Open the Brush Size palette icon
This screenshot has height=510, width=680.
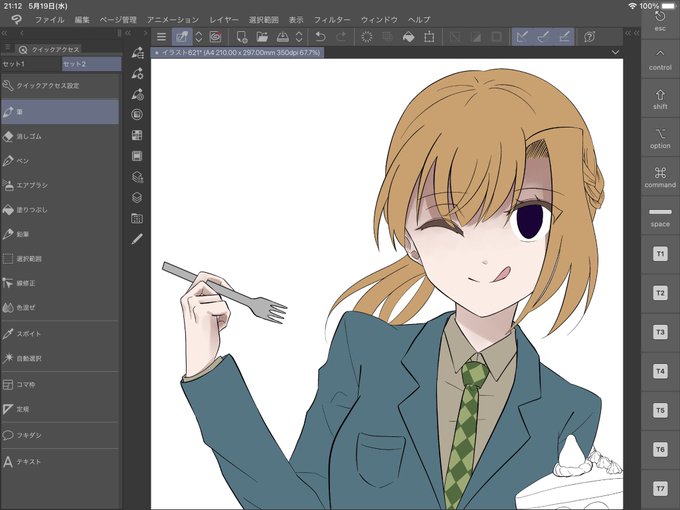[137, 94]
